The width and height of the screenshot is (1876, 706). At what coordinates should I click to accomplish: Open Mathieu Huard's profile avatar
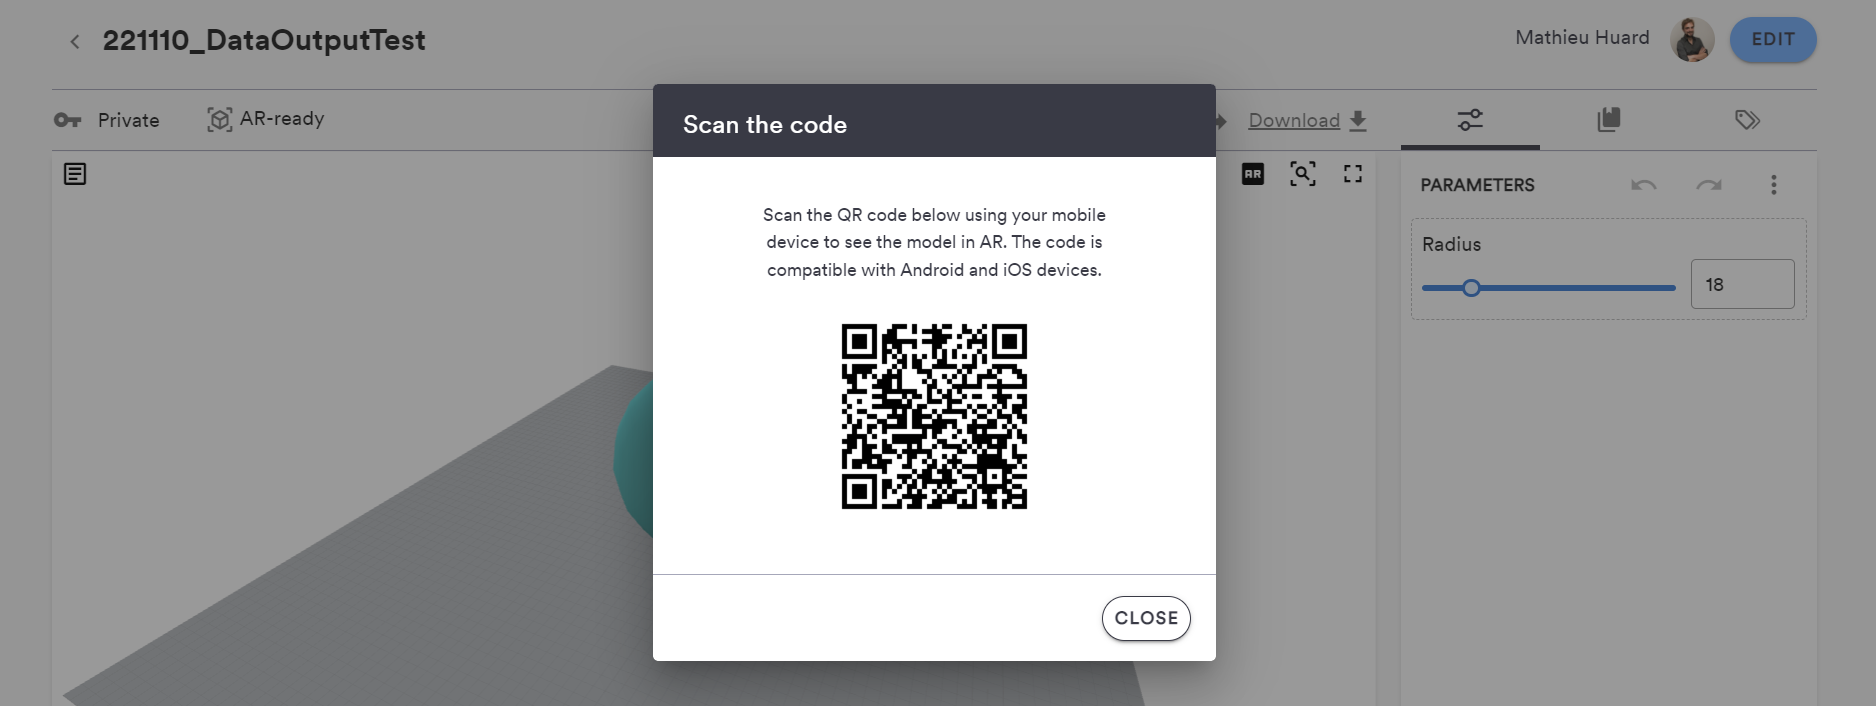(x=1692, y=40)
